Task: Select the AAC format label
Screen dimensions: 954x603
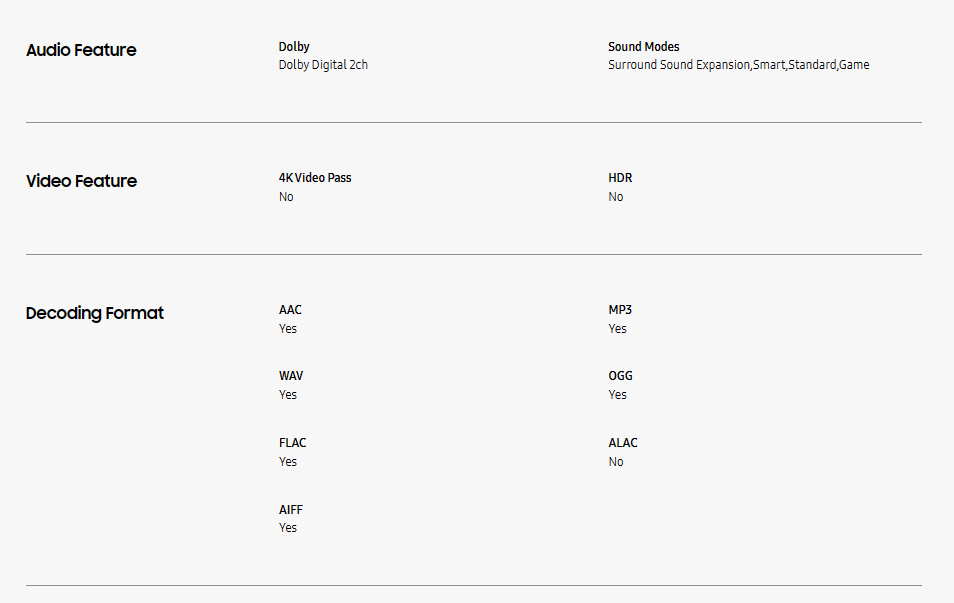Action: 290,310
